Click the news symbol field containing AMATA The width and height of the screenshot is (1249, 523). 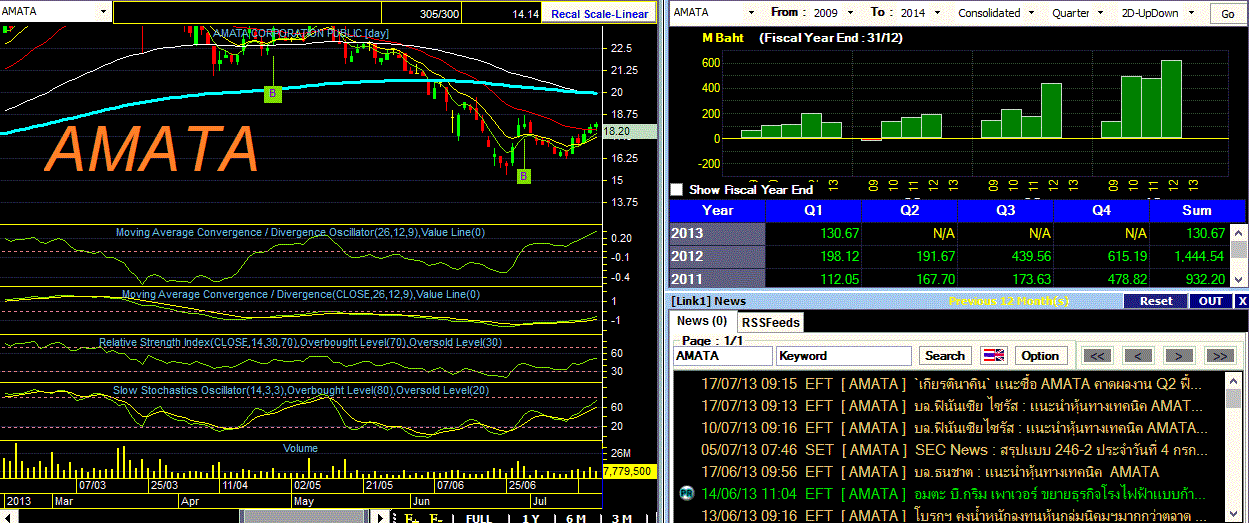pos(723,355)
